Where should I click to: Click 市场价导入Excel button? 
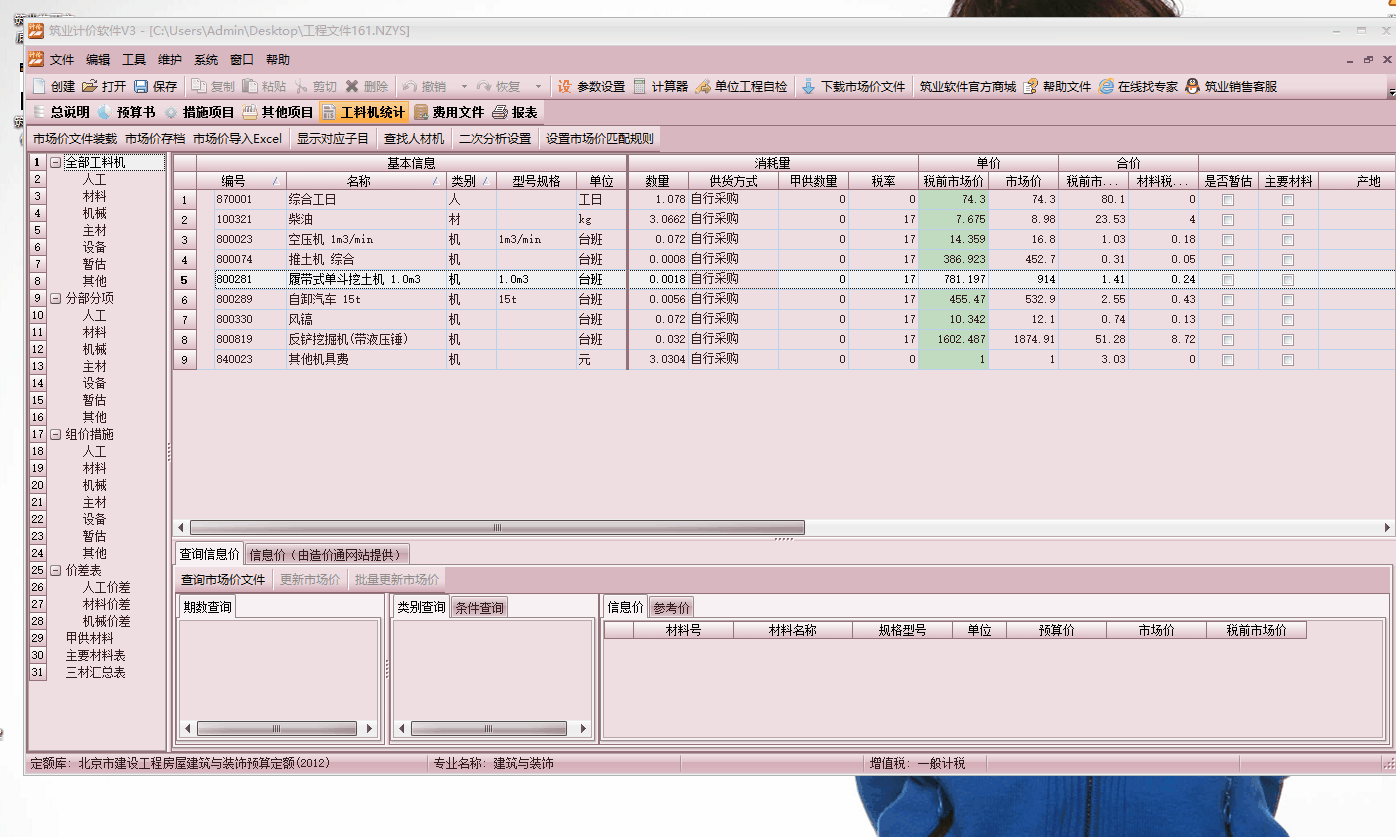237,139
